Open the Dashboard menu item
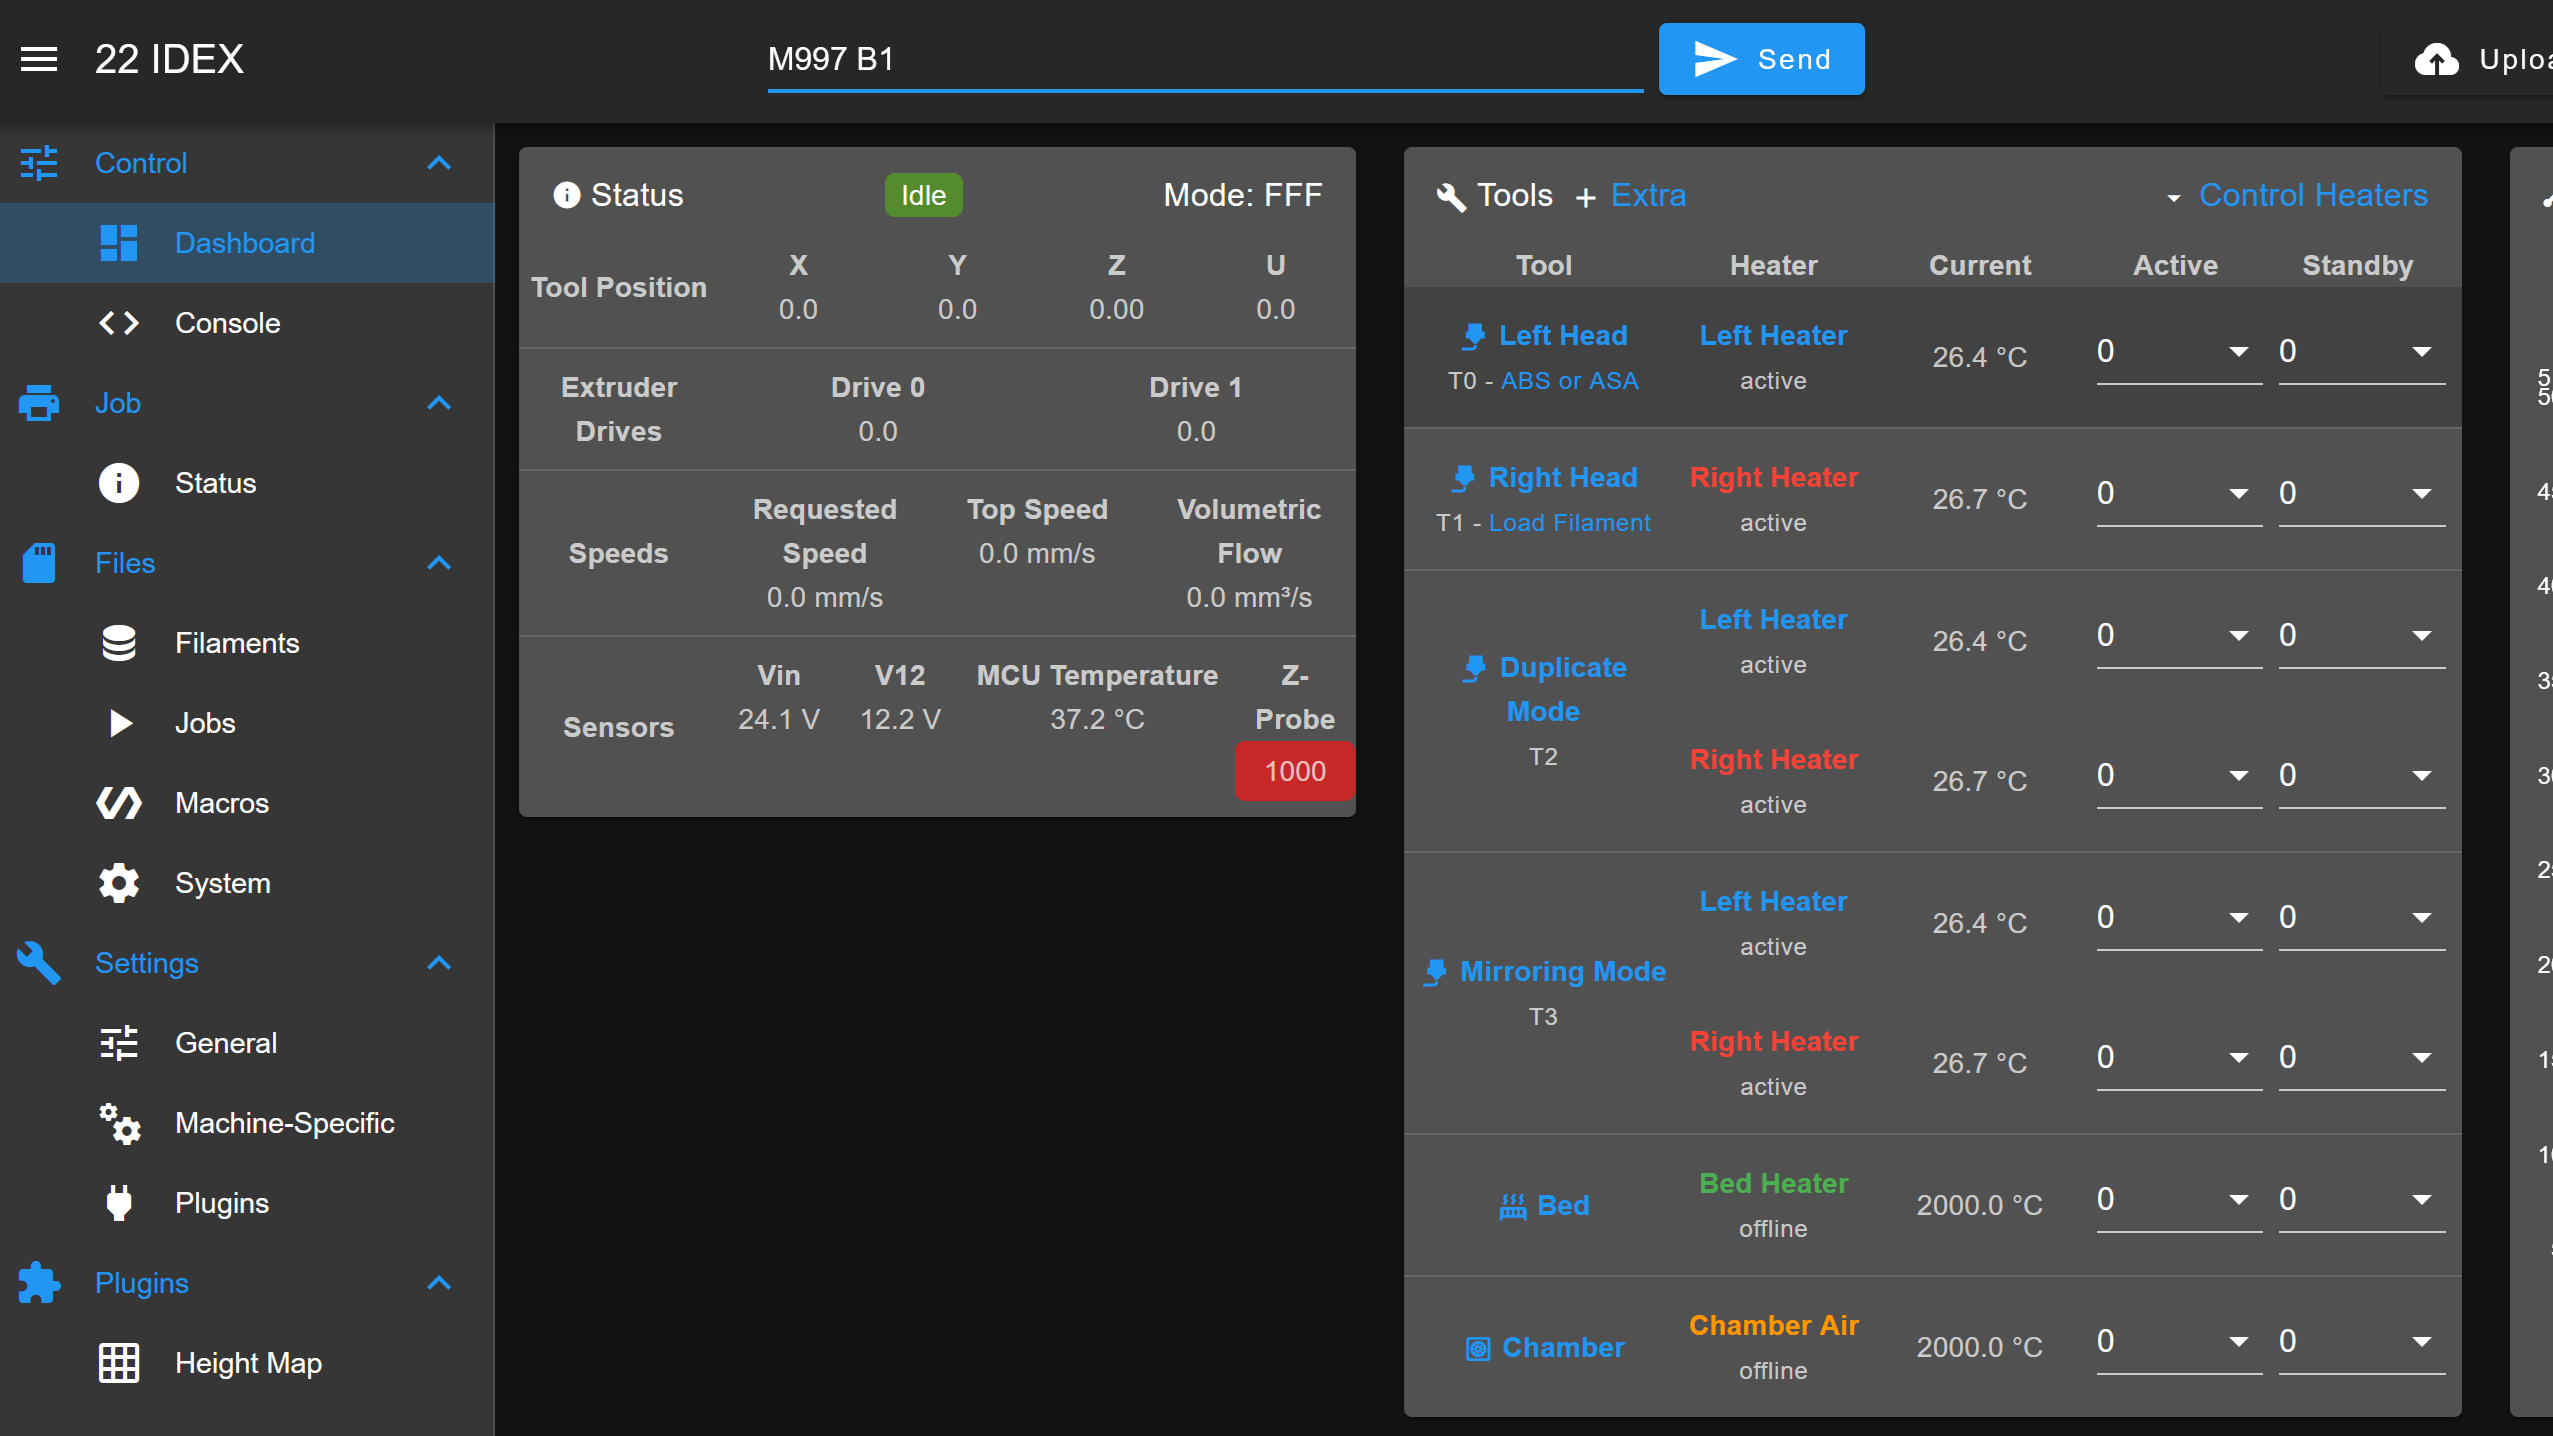2553x1436 pixels. 247,243
